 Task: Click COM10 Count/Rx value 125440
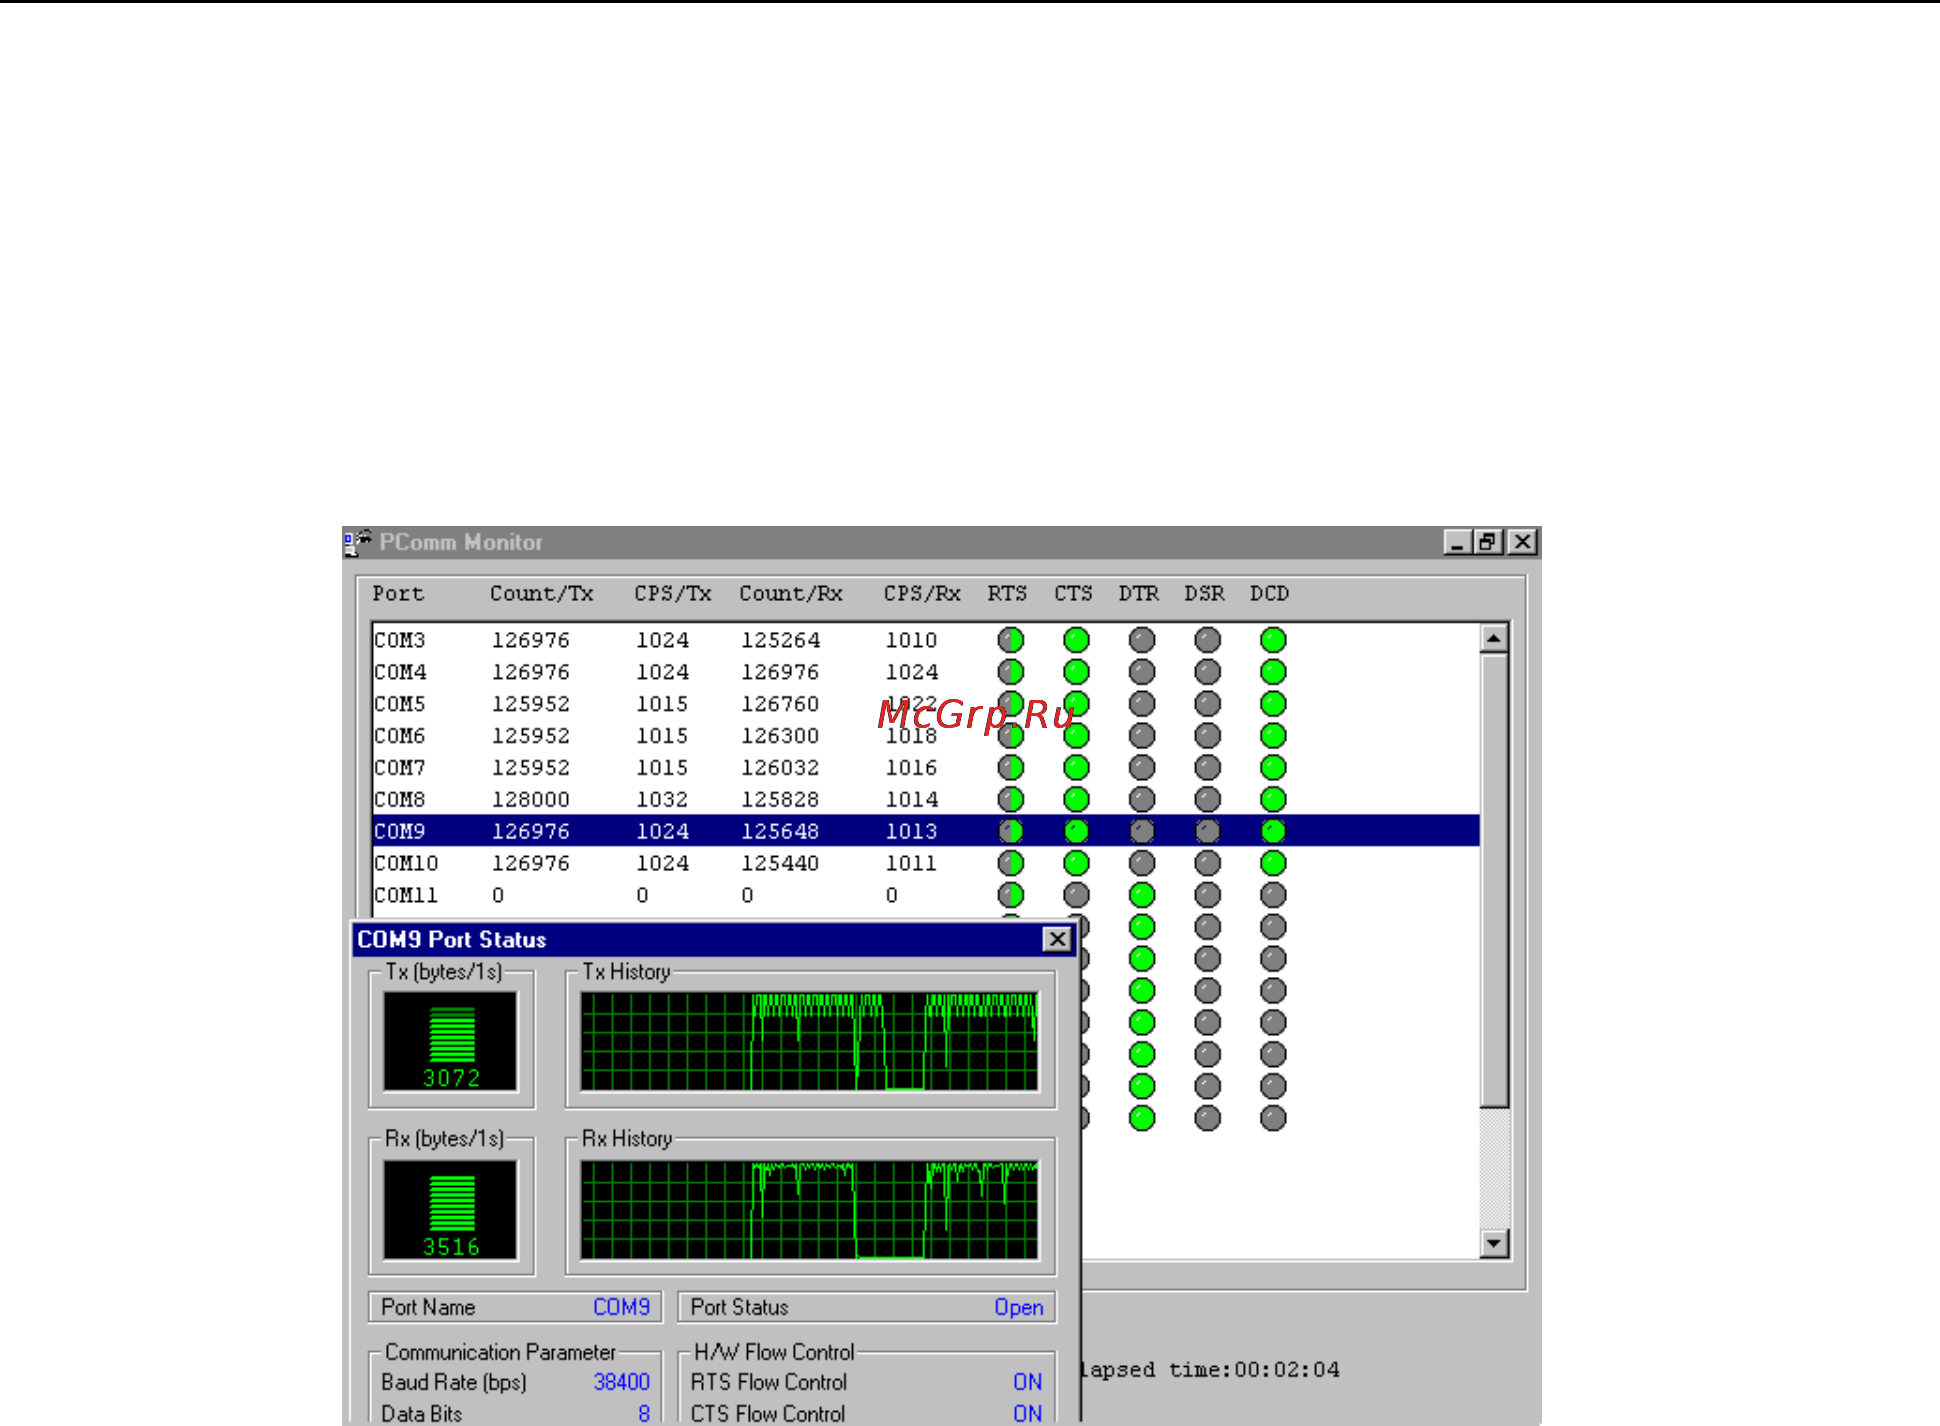(780, 863)
